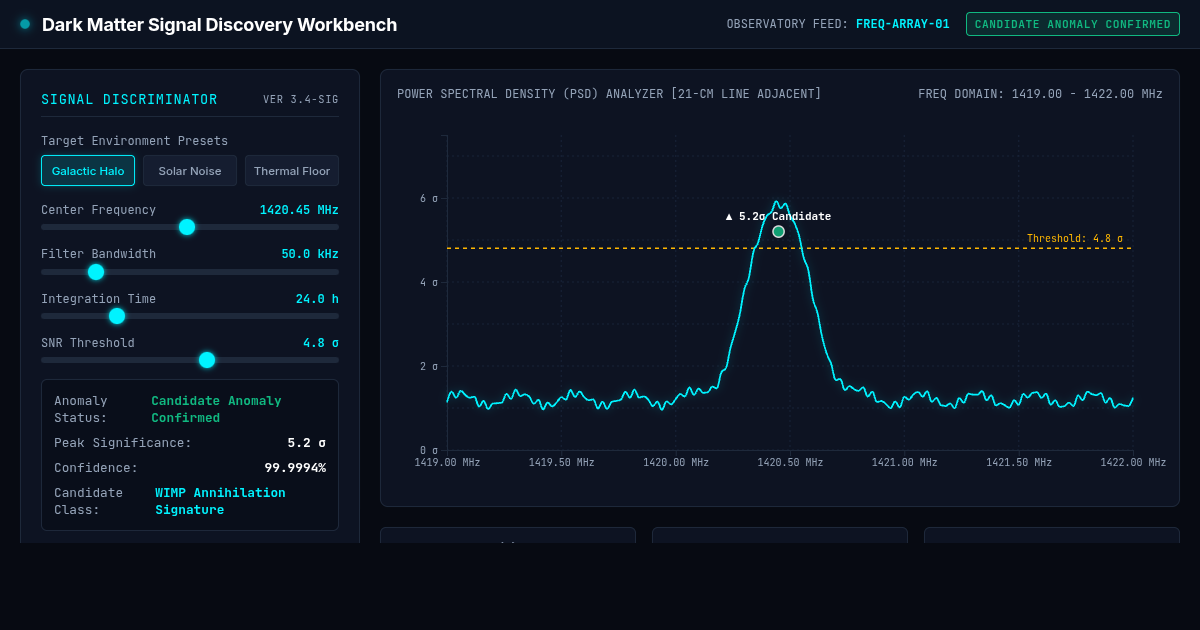
Task: Click the 1420.00 MHz axis label
Action: (676, 462)
